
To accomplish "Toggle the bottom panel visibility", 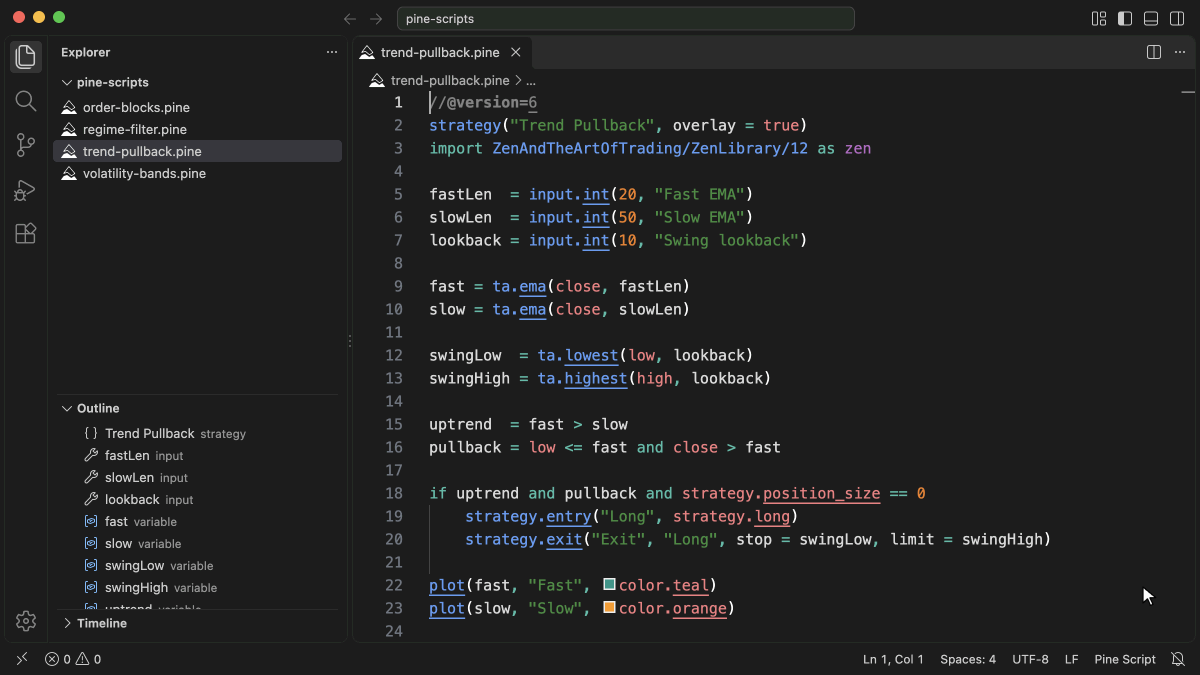I will pyautogui.click(x=1151, y=19).
